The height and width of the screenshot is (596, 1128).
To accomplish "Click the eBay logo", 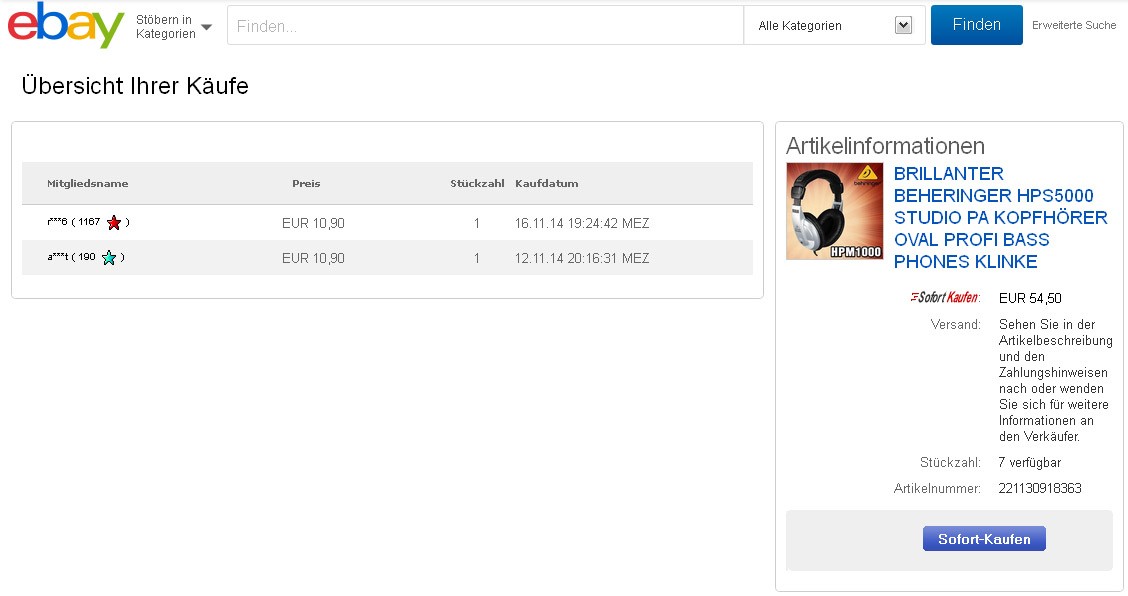I will [66, 26].
